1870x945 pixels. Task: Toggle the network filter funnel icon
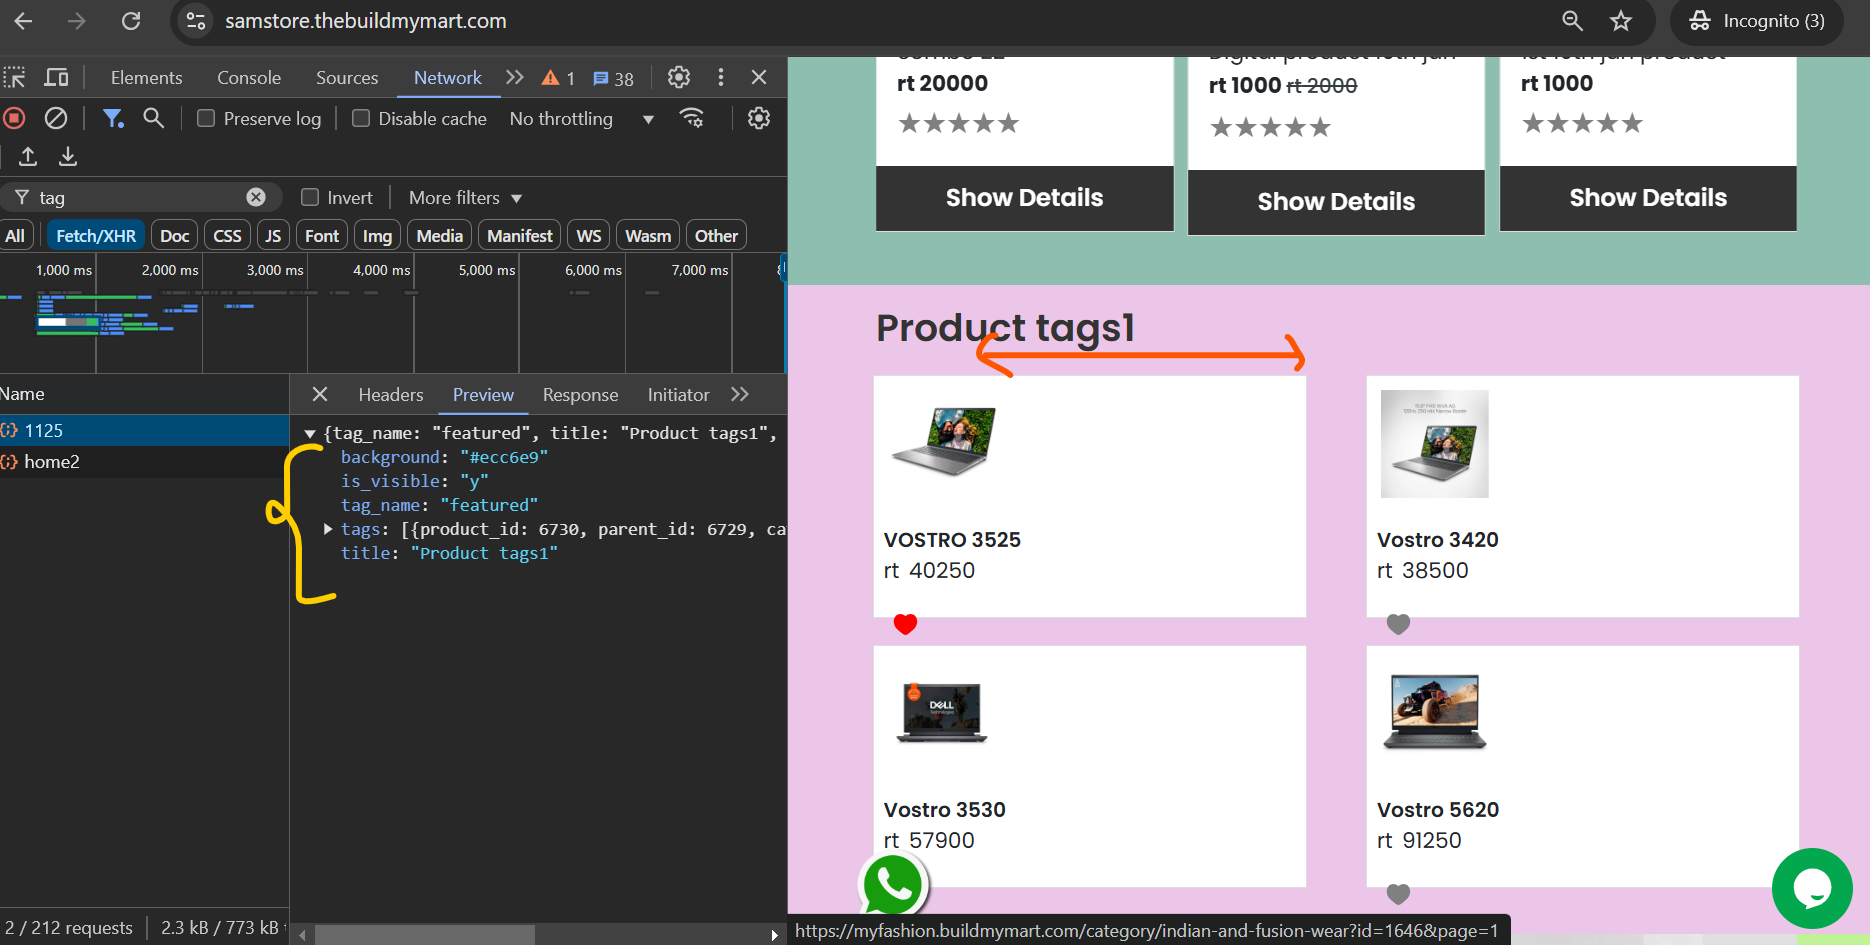click(113, 118)
